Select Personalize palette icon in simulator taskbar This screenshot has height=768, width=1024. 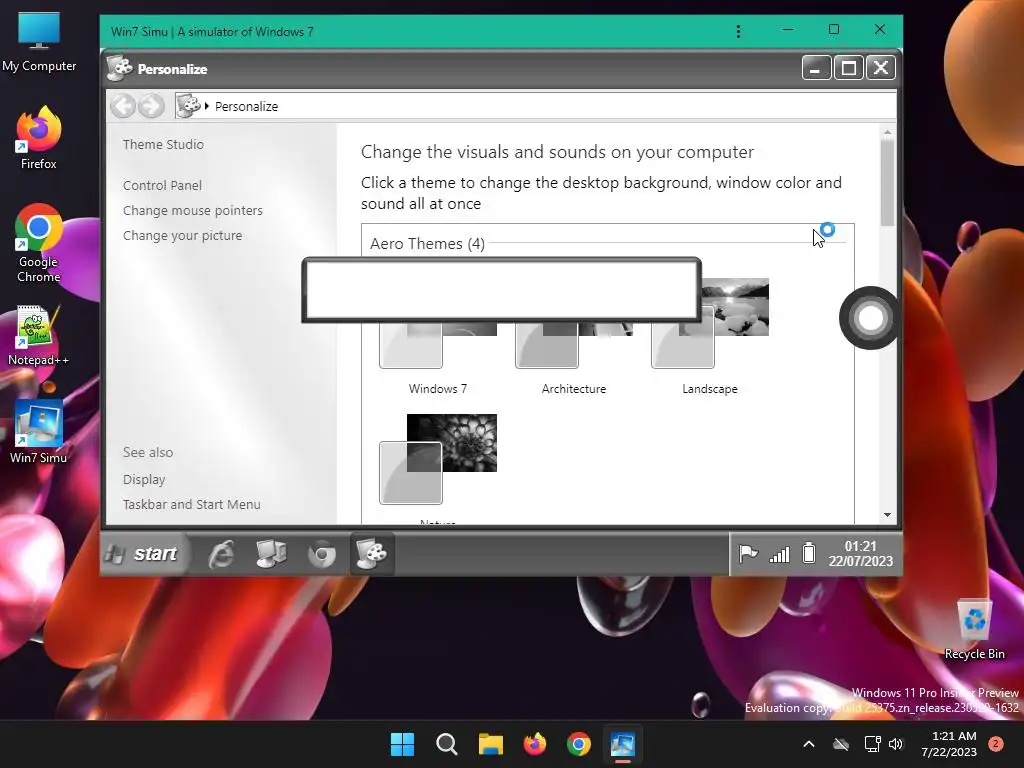(x=372, y=554)
